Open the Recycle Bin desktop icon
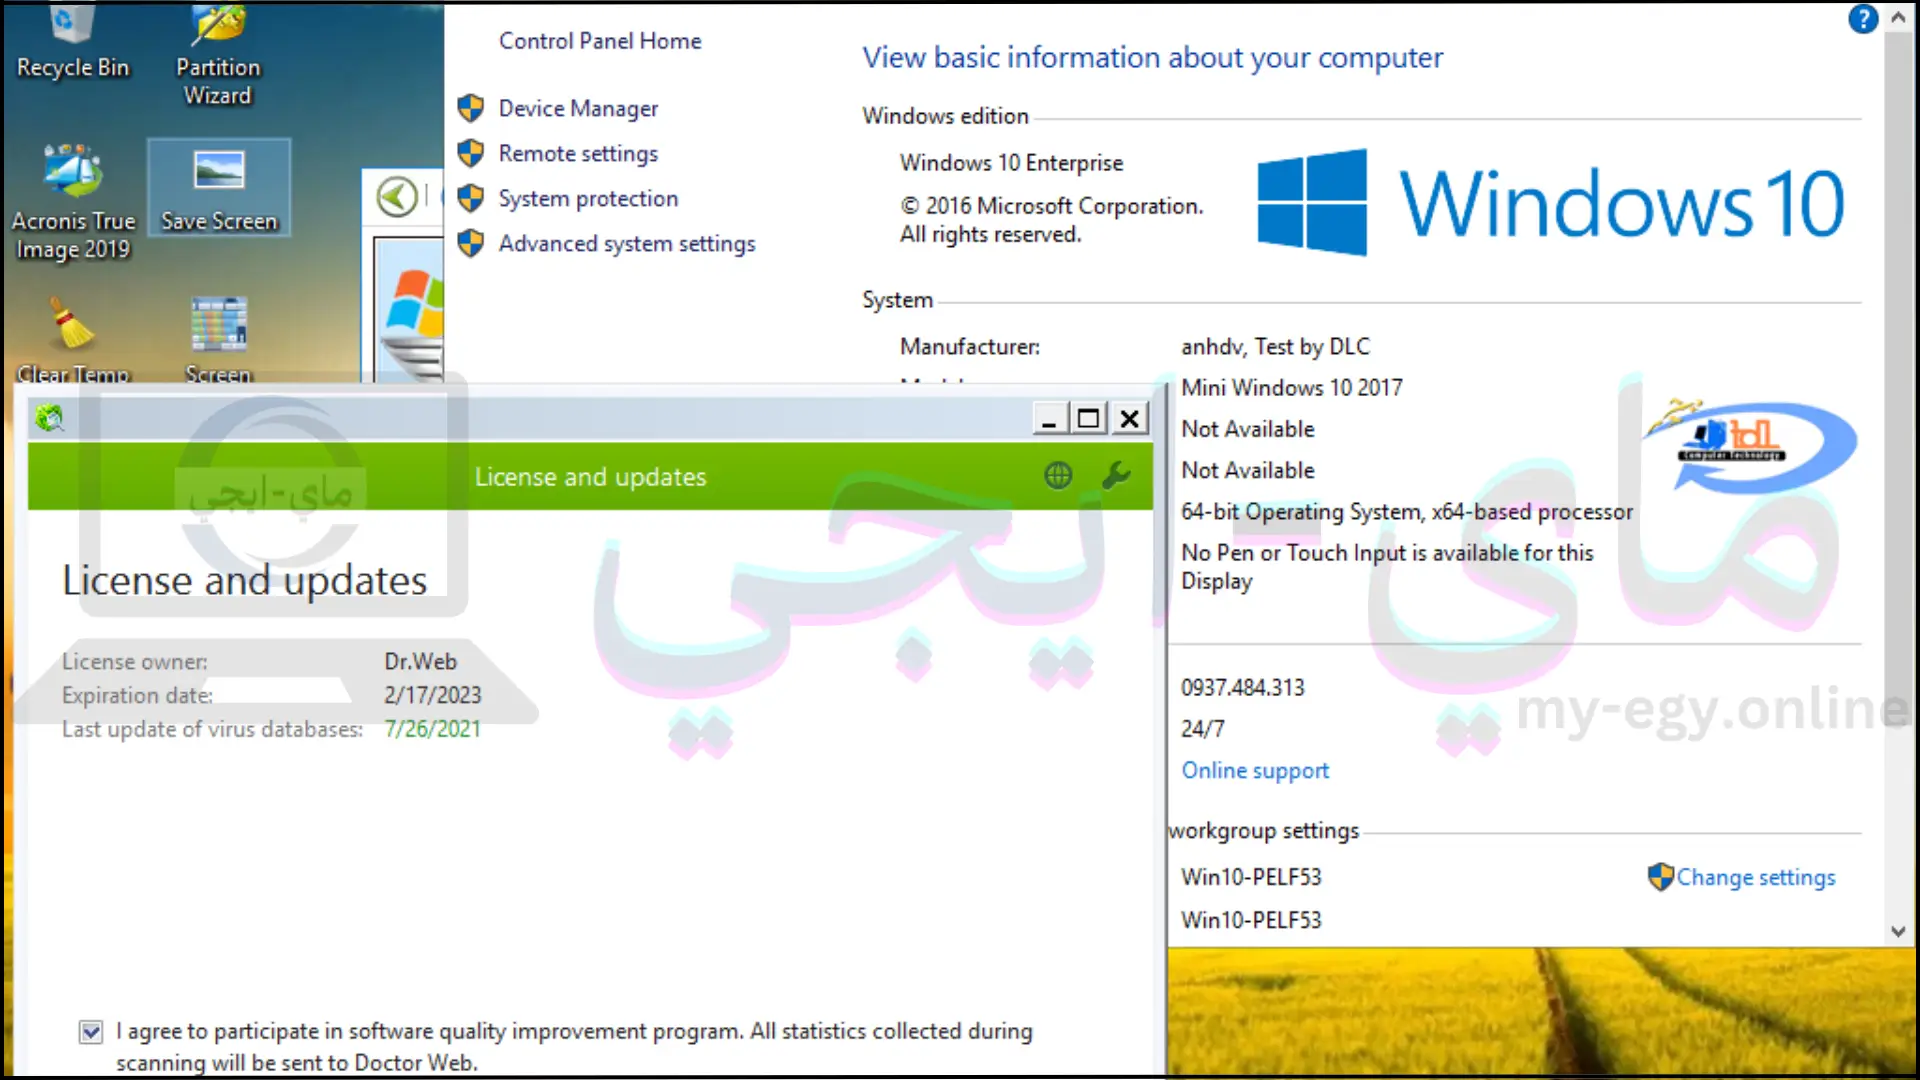The width and height of the screenshot is (1920, 1080). (x=72, y=42)
